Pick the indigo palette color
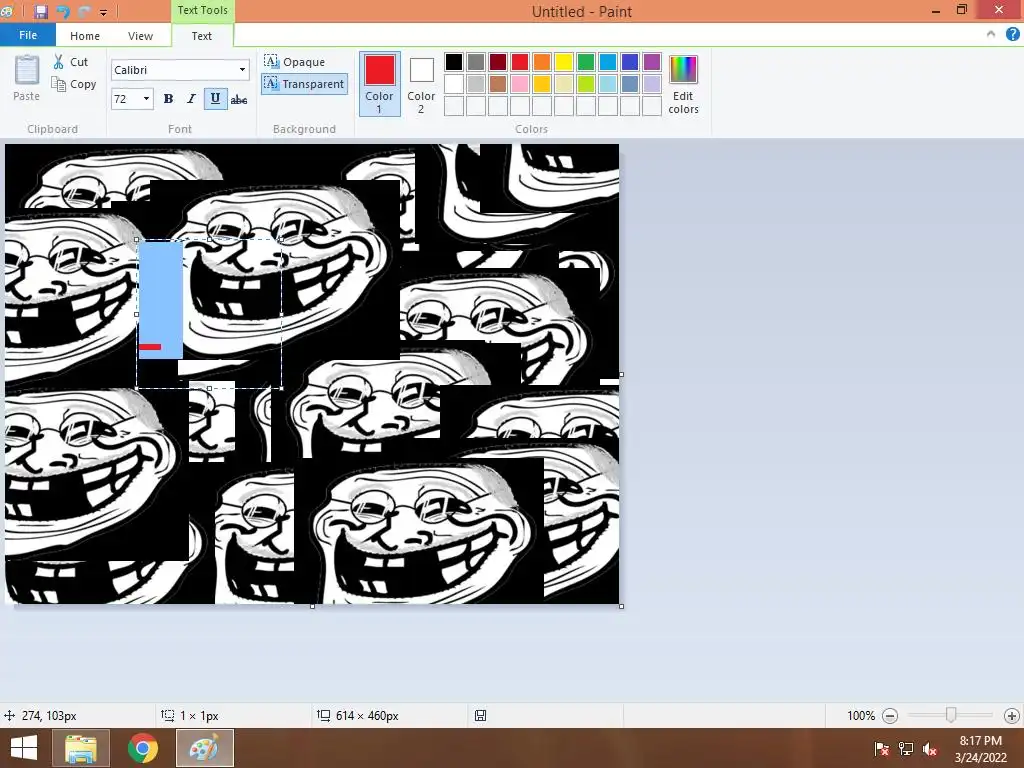Viewport: 1024px width, 768px height. [630, 62]
